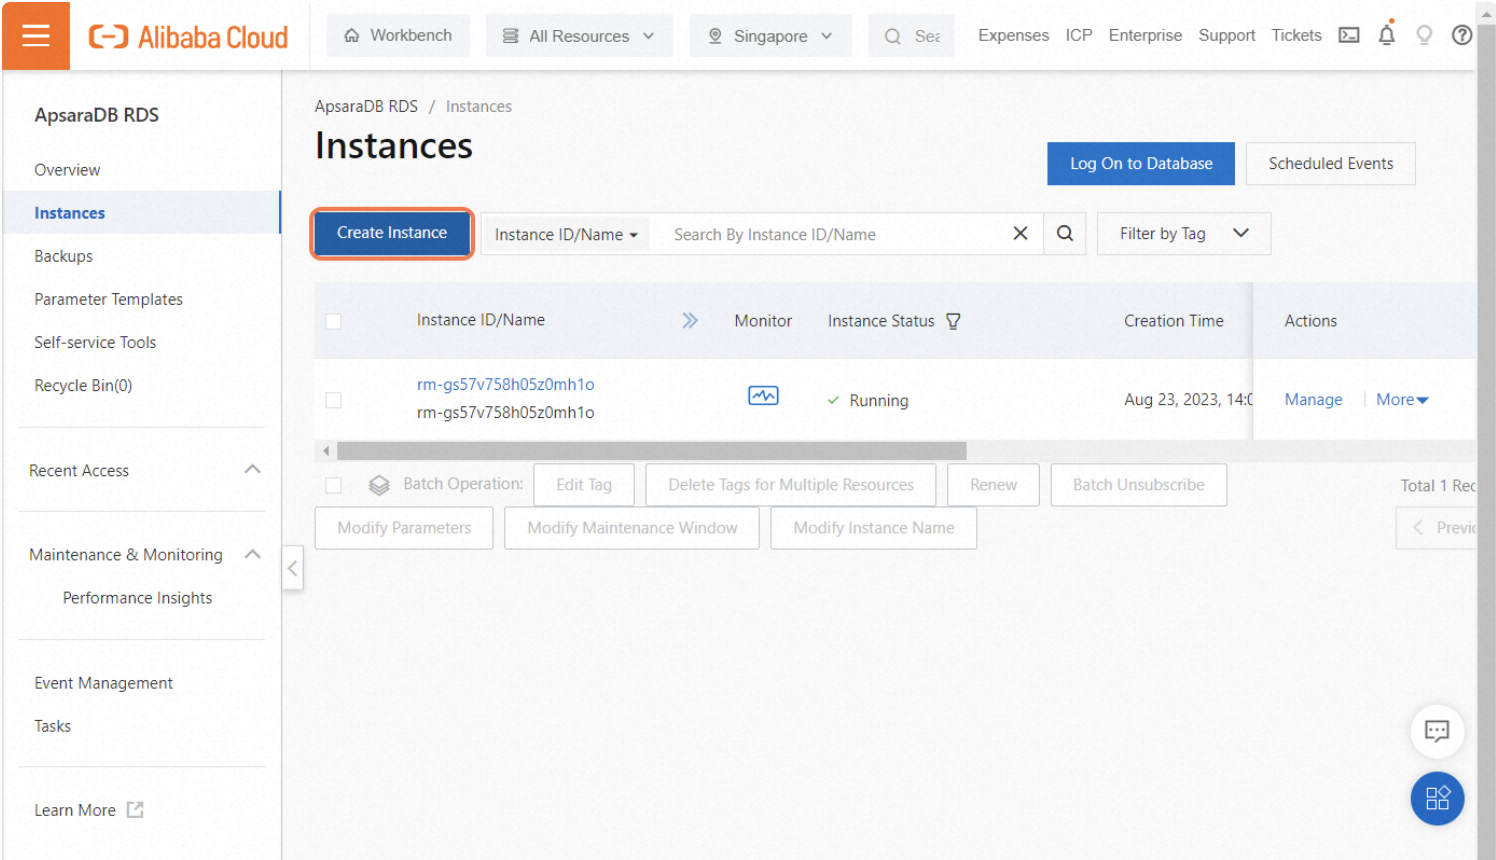Click Log On to Database
Viewport: 1496px width, 860px height.
1141,163
